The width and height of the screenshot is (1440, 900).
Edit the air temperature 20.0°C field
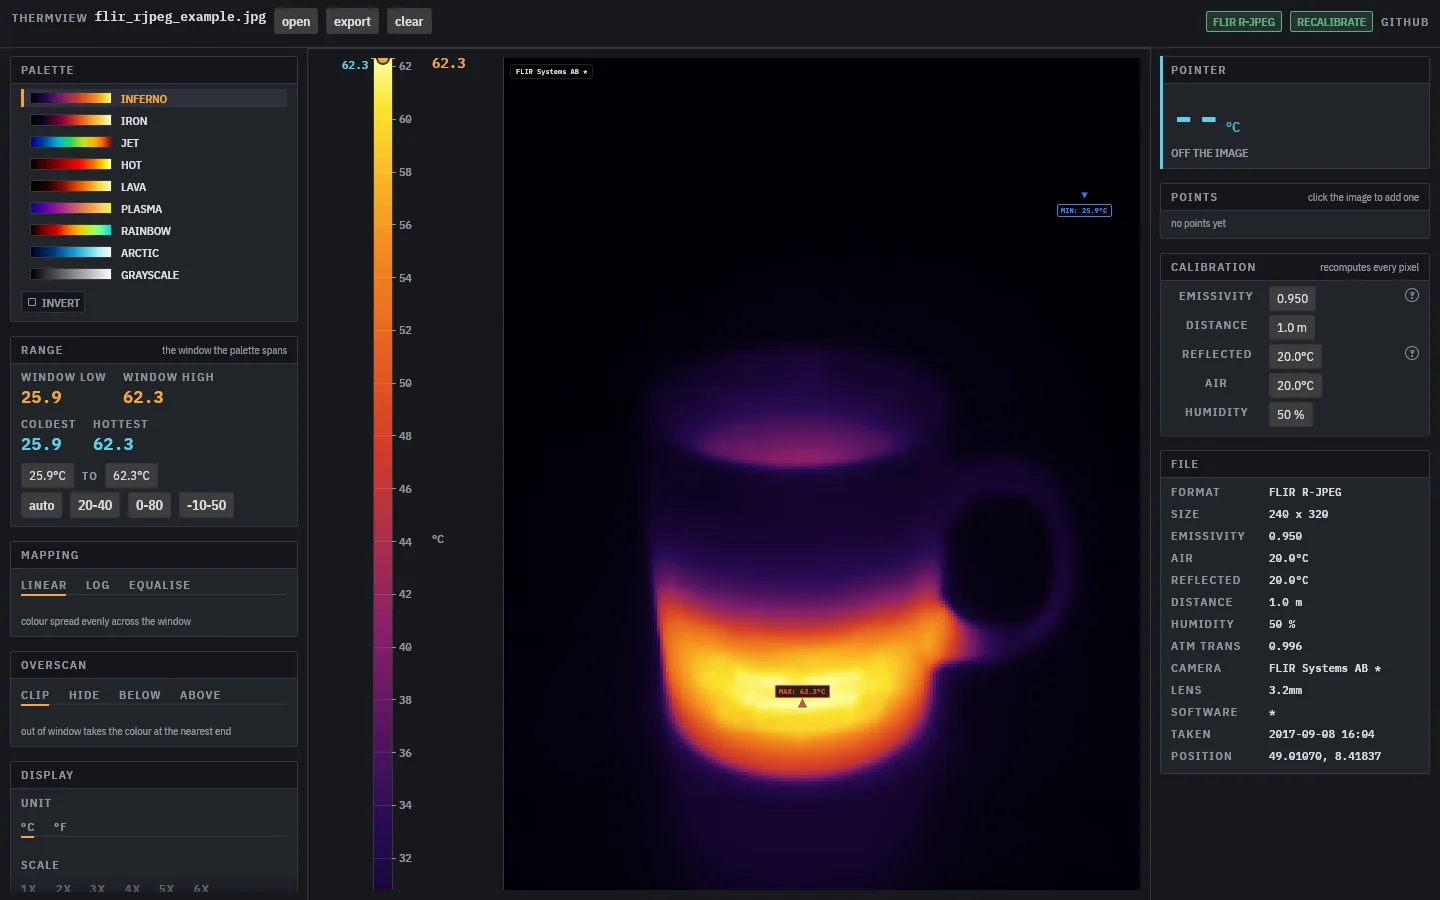pyautogui.click(x=1295, y=385)
